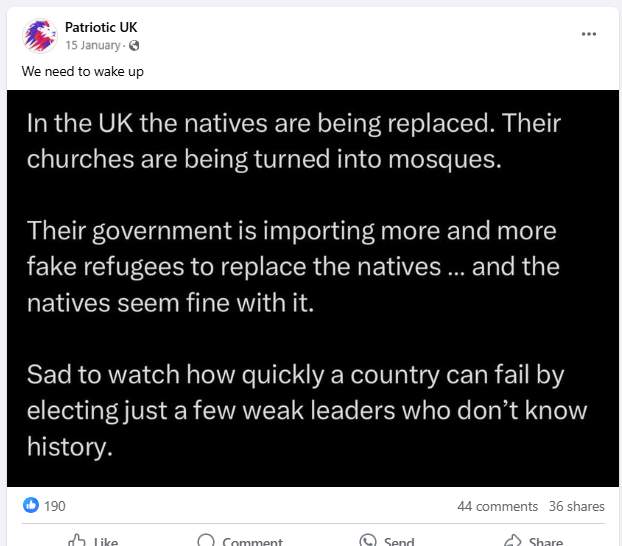View who reacted via the 190 count

click(55, 506)
